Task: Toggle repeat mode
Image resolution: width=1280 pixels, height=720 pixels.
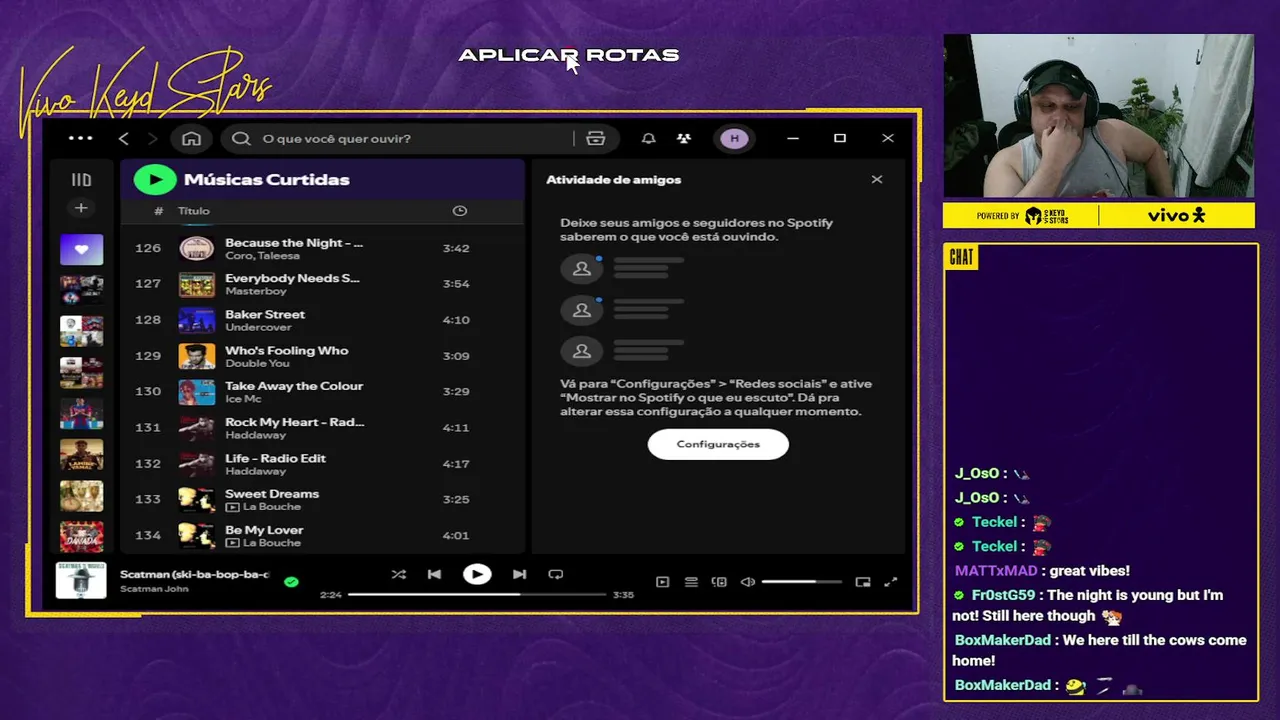Action: pos(556,574)
